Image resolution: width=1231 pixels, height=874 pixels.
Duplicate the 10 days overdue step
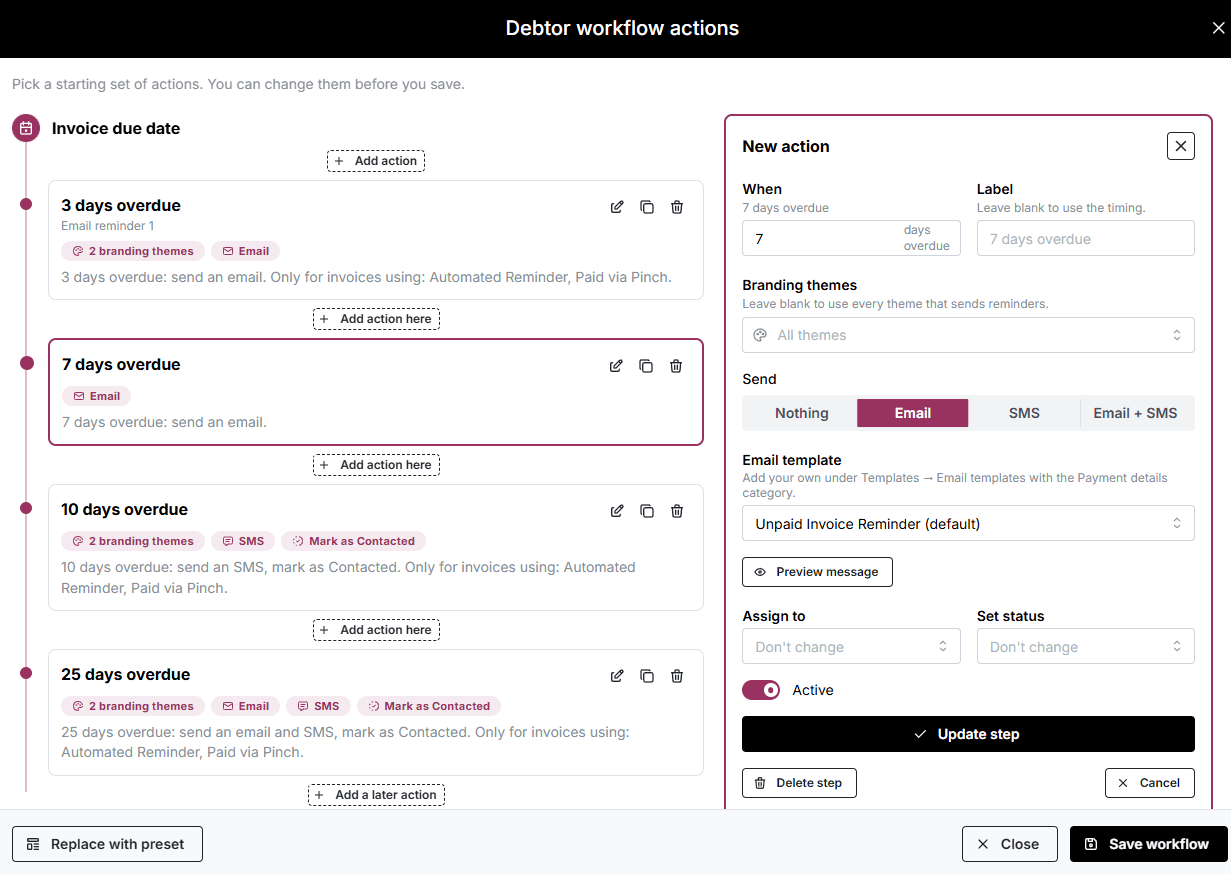(647, 511)
